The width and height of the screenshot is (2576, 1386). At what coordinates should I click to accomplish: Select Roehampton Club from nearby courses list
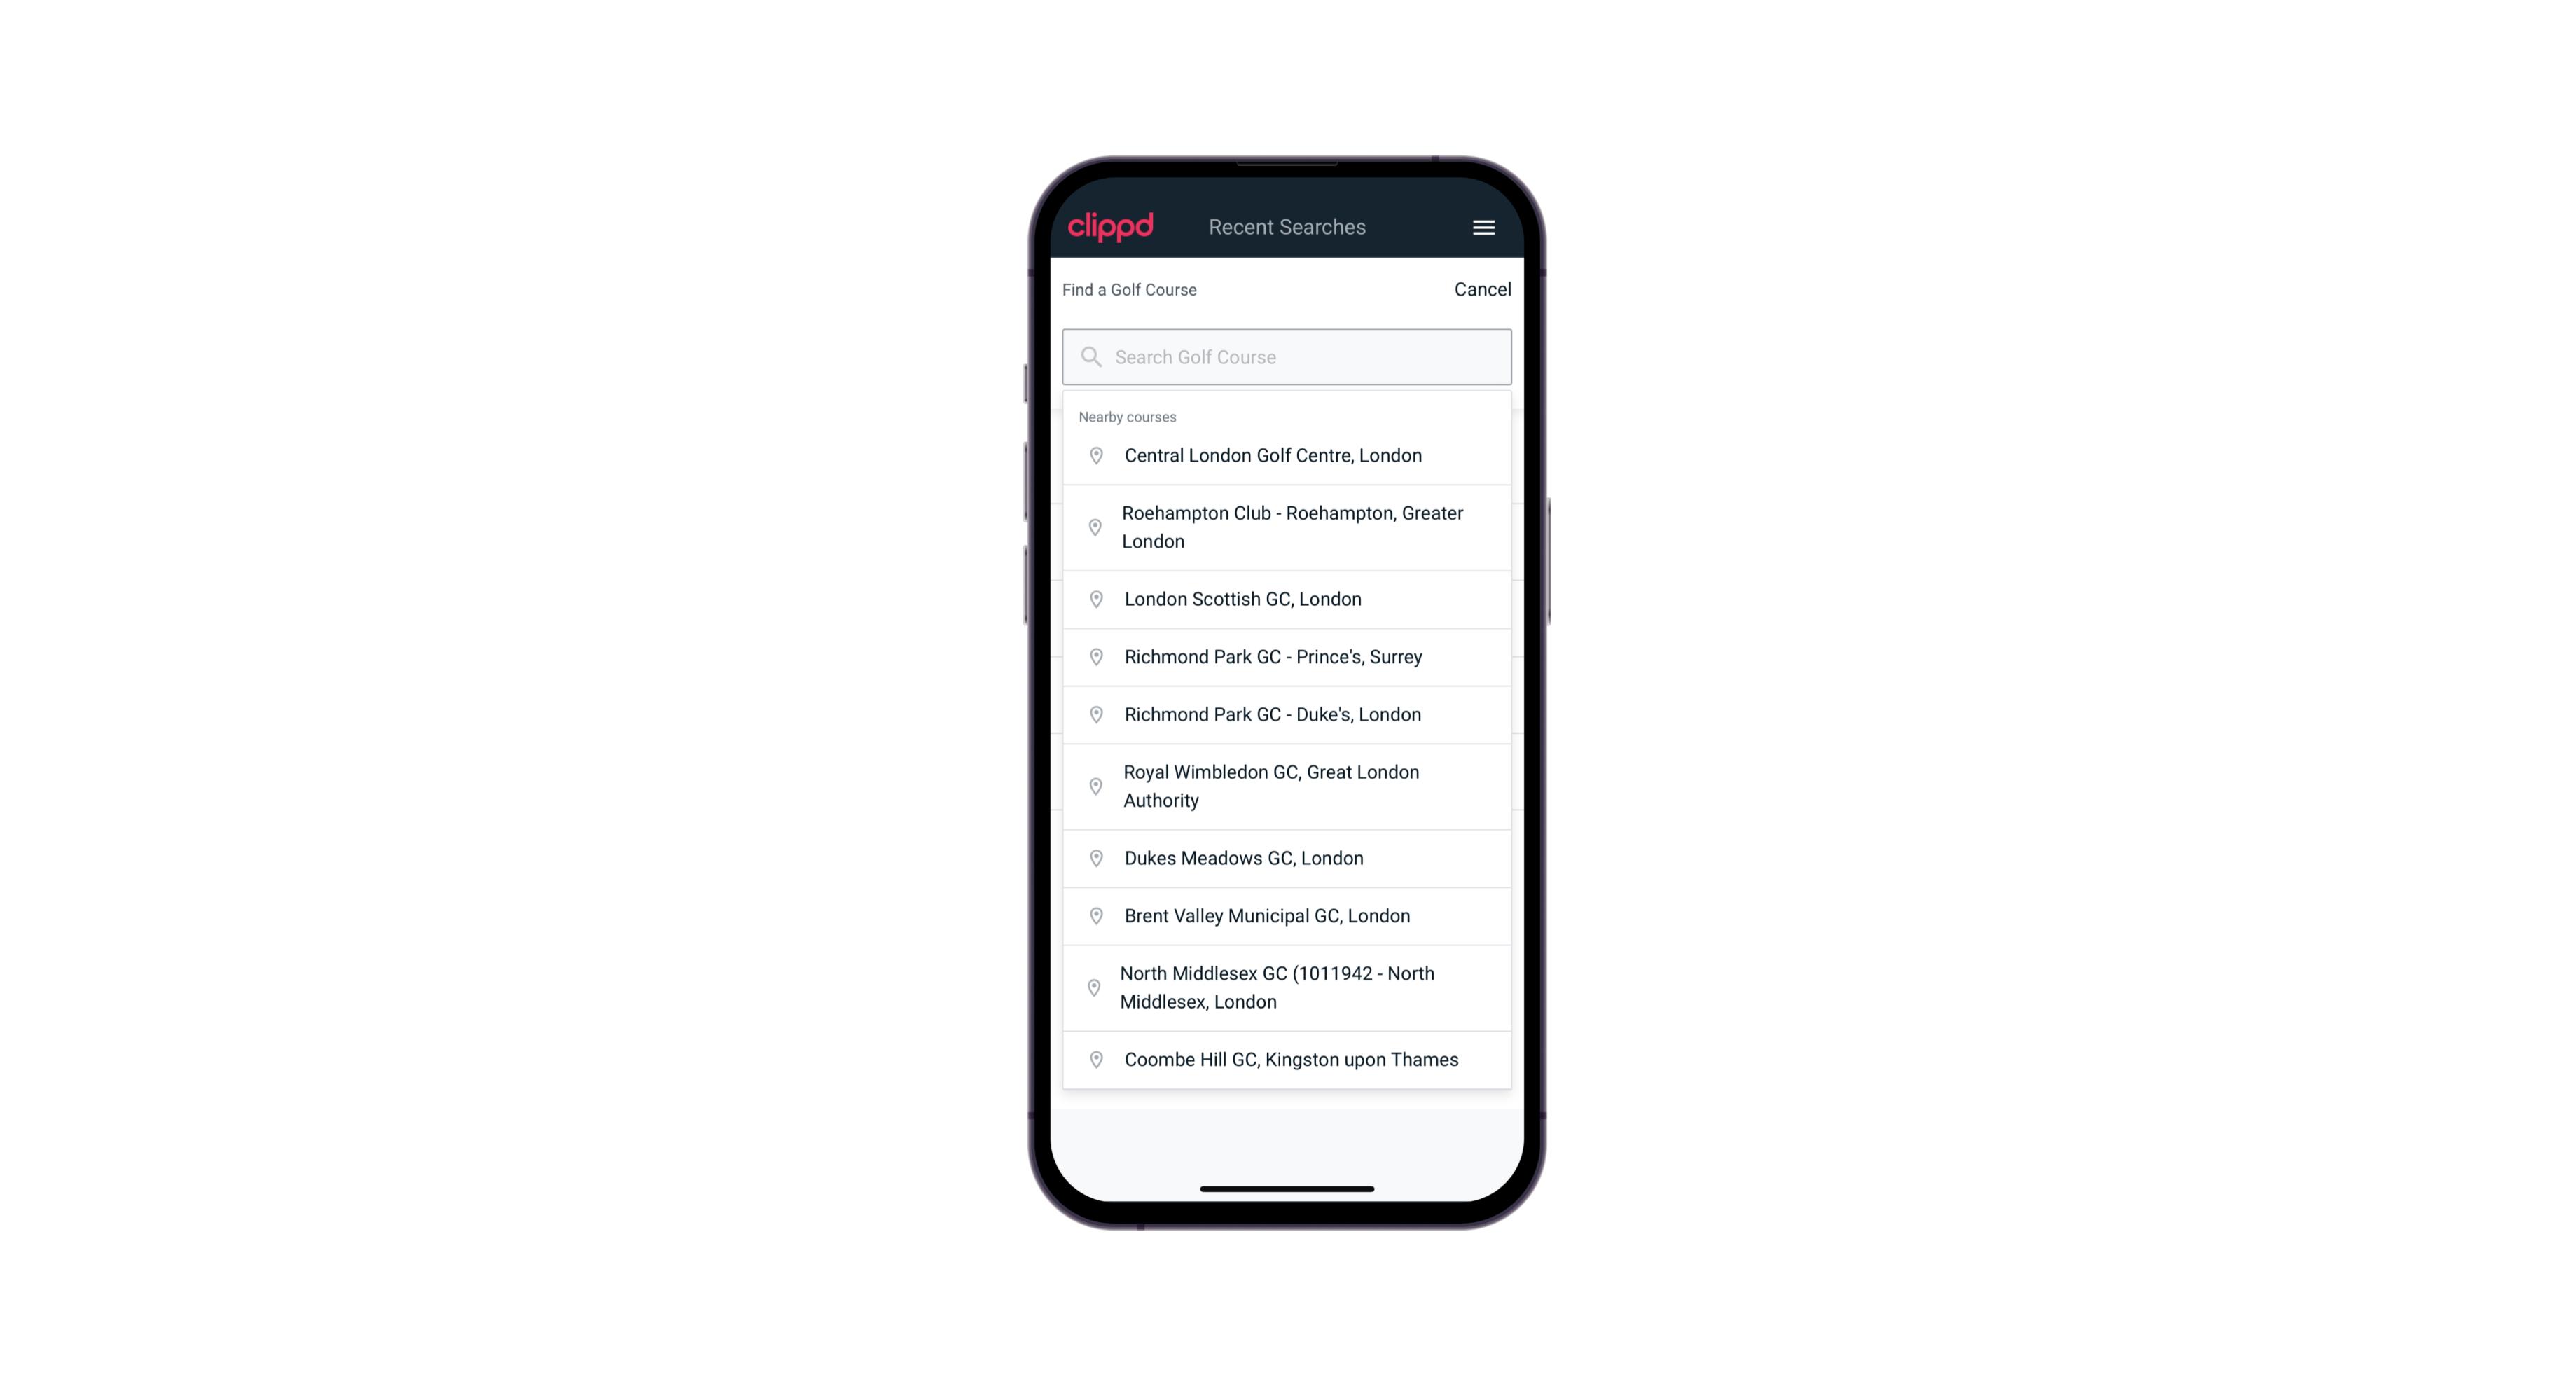click(1287, 527)
